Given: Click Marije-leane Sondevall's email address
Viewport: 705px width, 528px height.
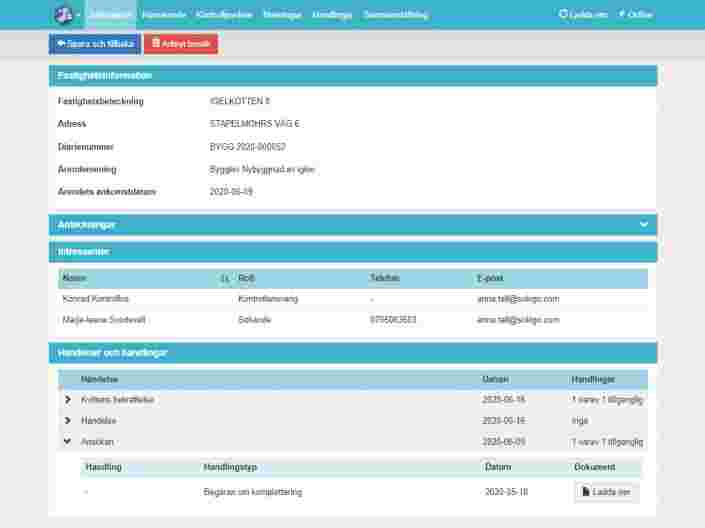Looking at the screenshot, I should (518, 320).
